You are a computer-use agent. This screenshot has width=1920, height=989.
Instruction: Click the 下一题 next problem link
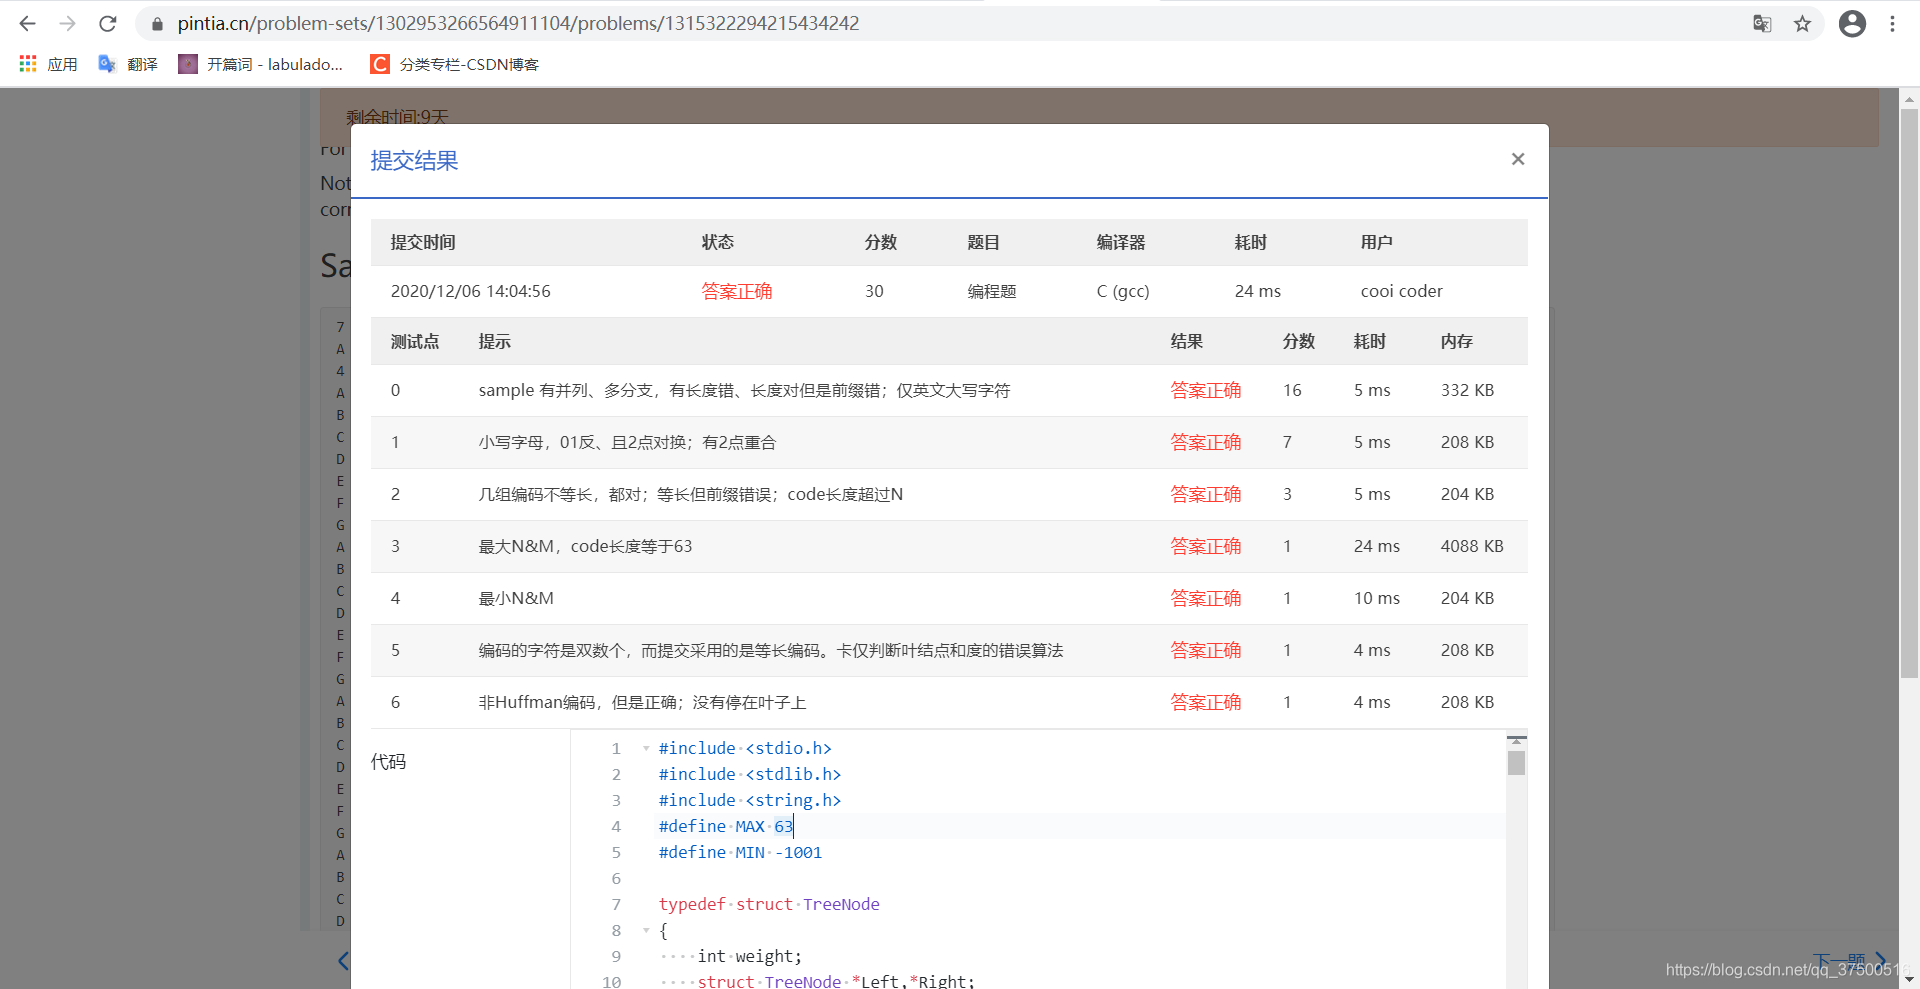1849,961
